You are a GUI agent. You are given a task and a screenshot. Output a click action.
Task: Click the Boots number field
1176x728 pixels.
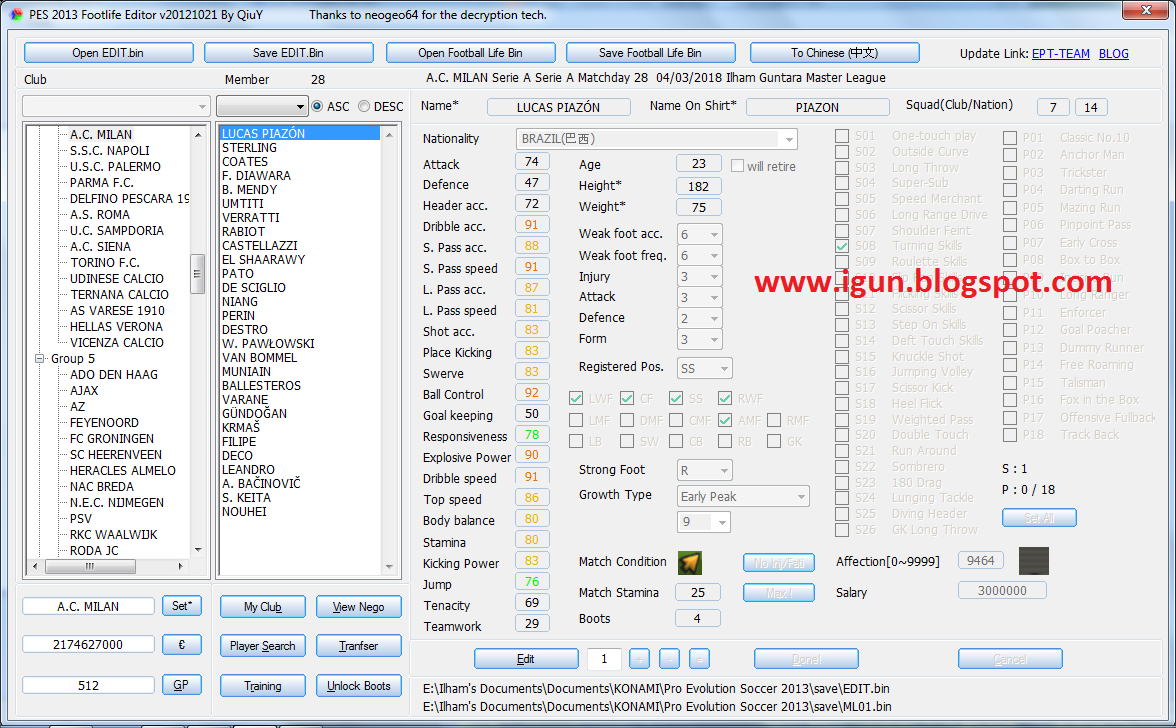point(698,619)
